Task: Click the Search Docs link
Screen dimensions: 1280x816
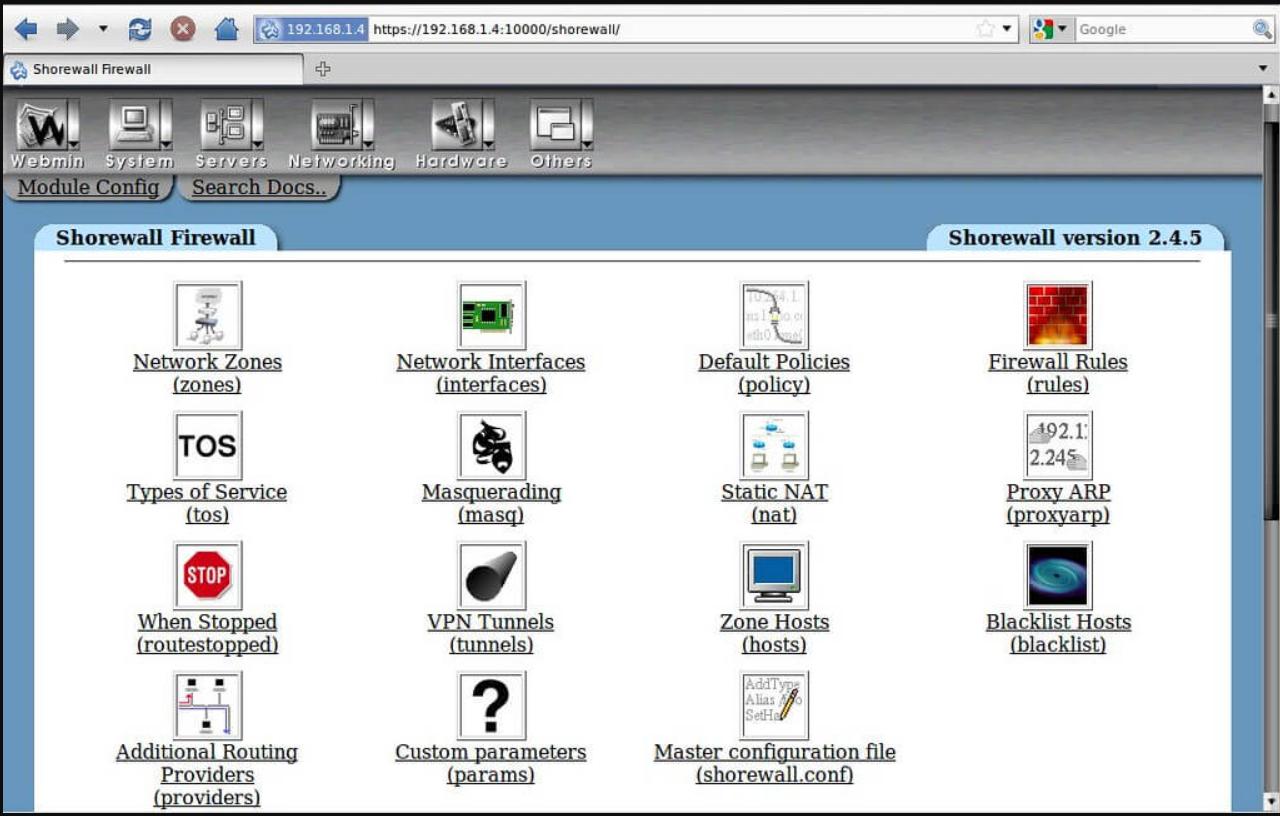Action: point(259,187)
